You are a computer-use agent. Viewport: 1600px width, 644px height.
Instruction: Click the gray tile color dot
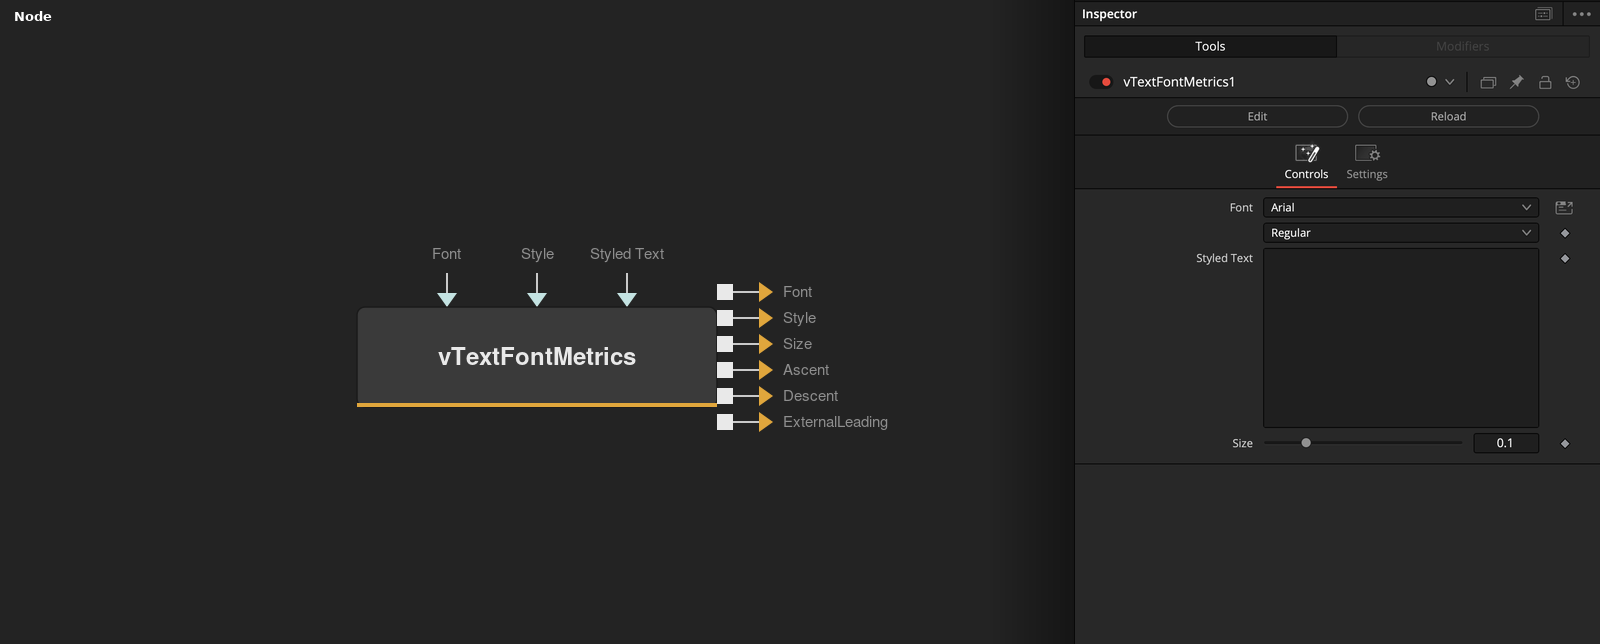point(1431,82)
